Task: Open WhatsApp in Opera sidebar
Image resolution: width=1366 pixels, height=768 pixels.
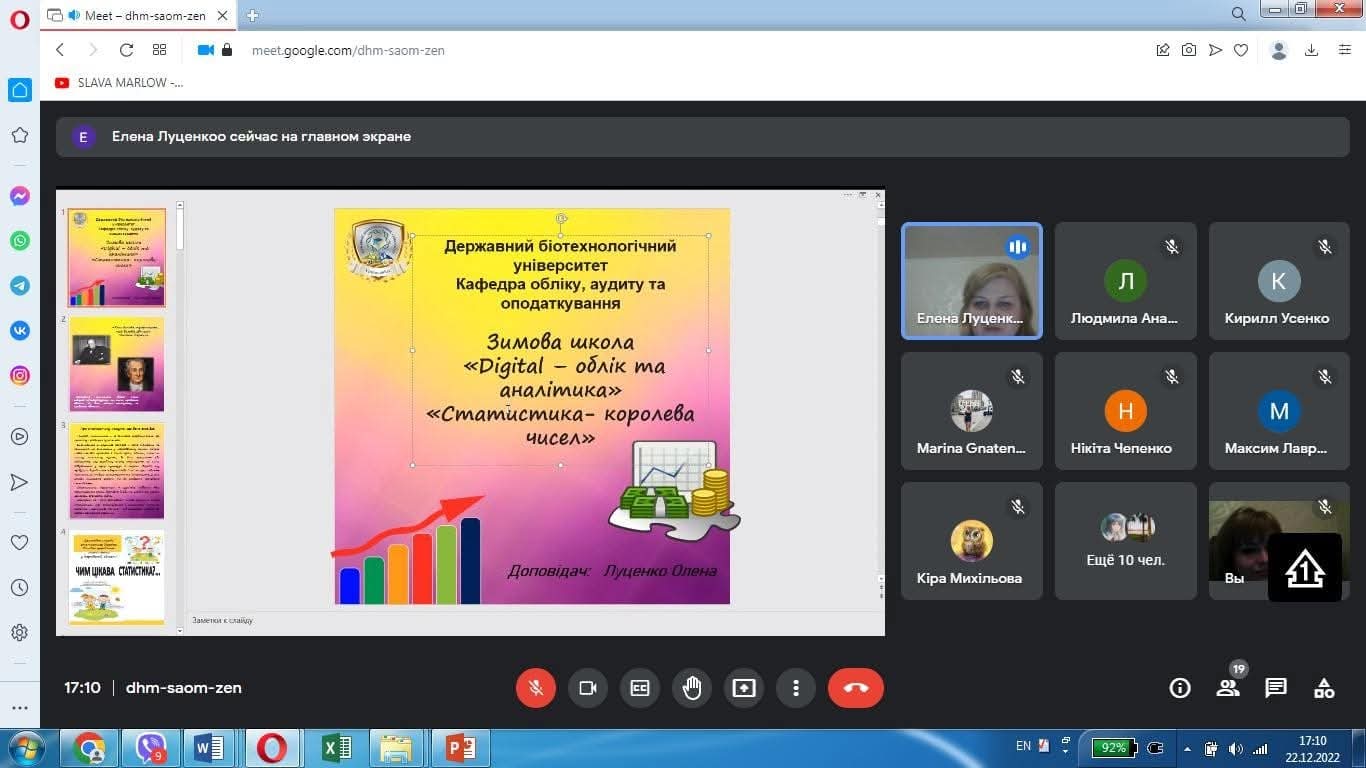Action: coord(20,241)
